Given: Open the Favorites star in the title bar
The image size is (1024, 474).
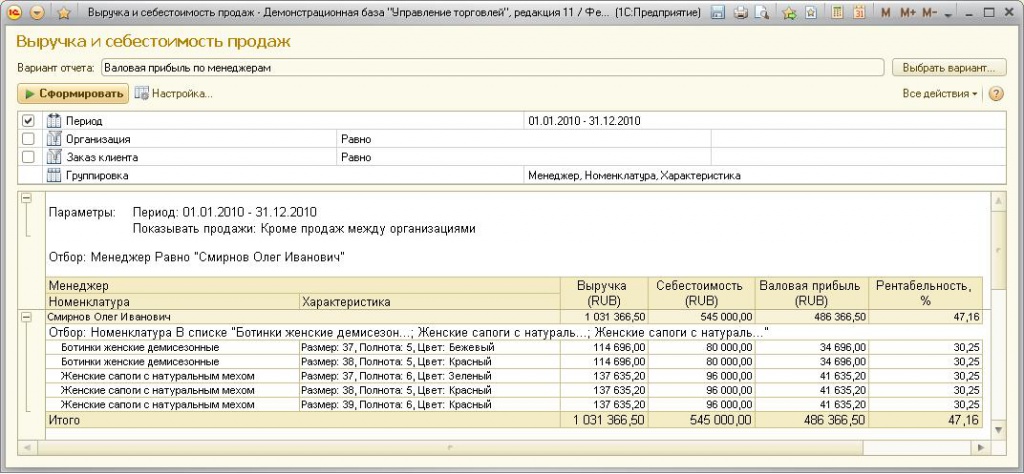Looking at the screenshot, I should (64, 12).
